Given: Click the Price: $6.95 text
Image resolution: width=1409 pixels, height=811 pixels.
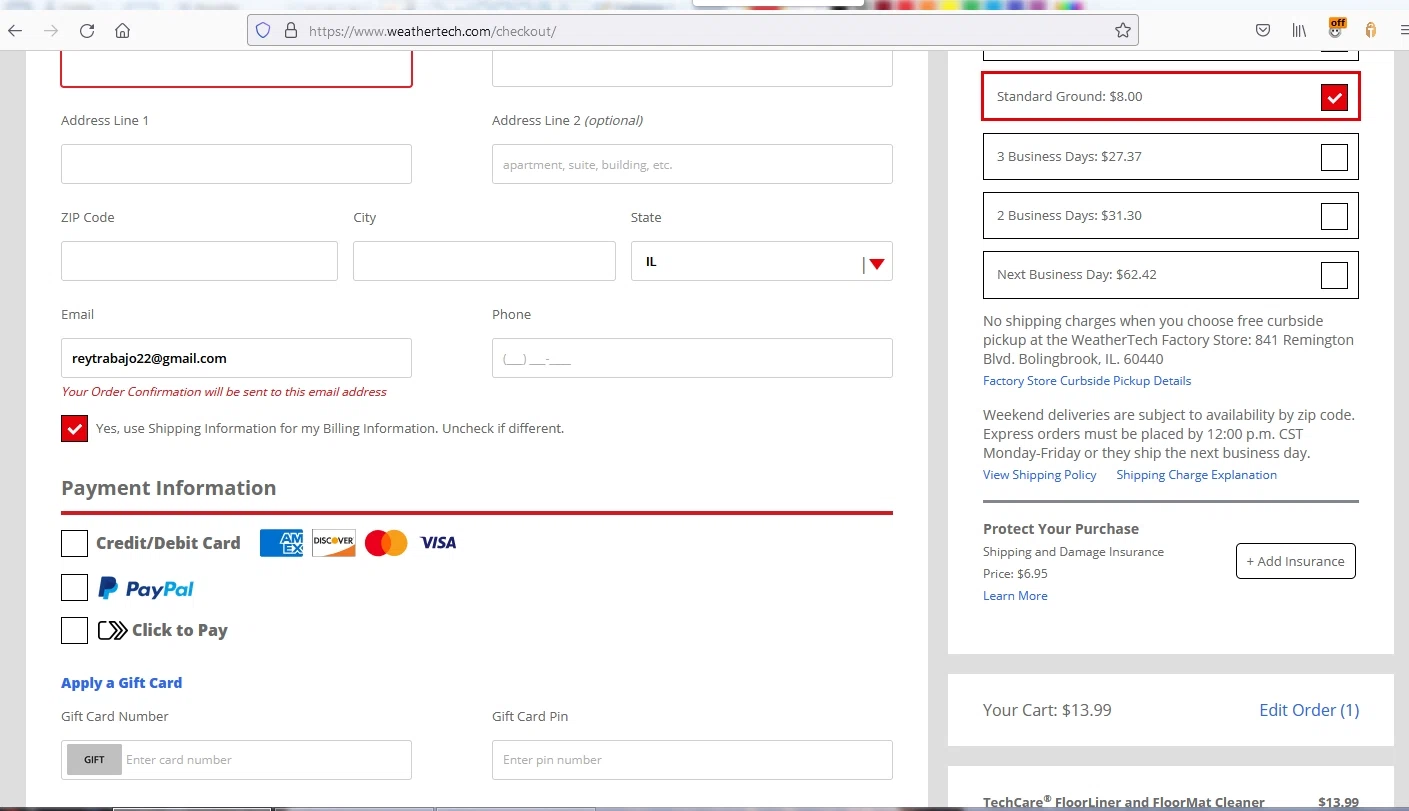Looking at the screenshot, I should 1015,574.
